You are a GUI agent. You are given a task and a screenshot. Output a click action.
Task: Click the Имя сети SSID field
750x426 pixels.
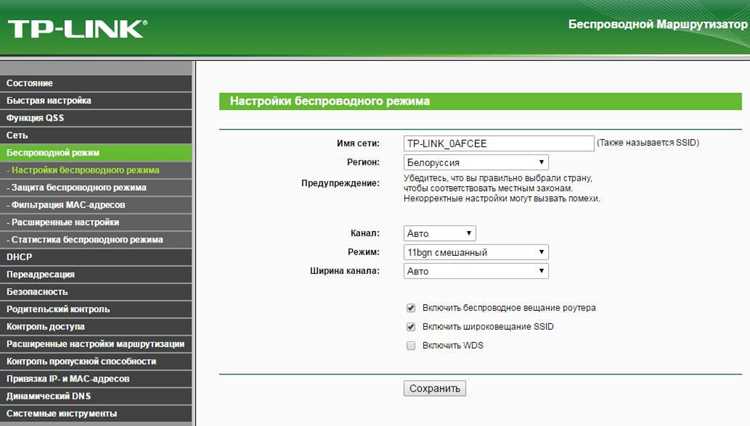(x=498, y=143)
